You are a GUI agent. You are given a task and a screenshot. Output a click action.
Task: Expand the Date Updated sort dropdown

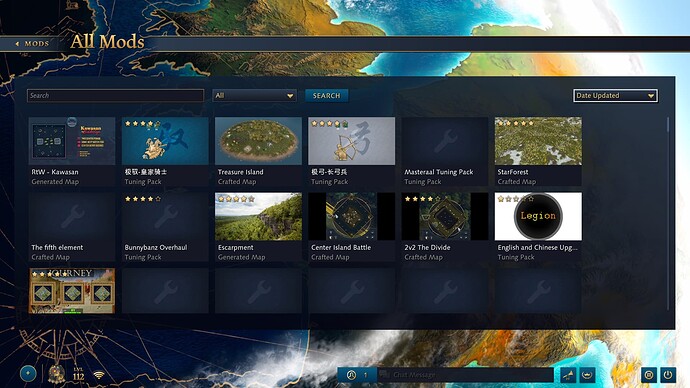(x=615, y=95)
